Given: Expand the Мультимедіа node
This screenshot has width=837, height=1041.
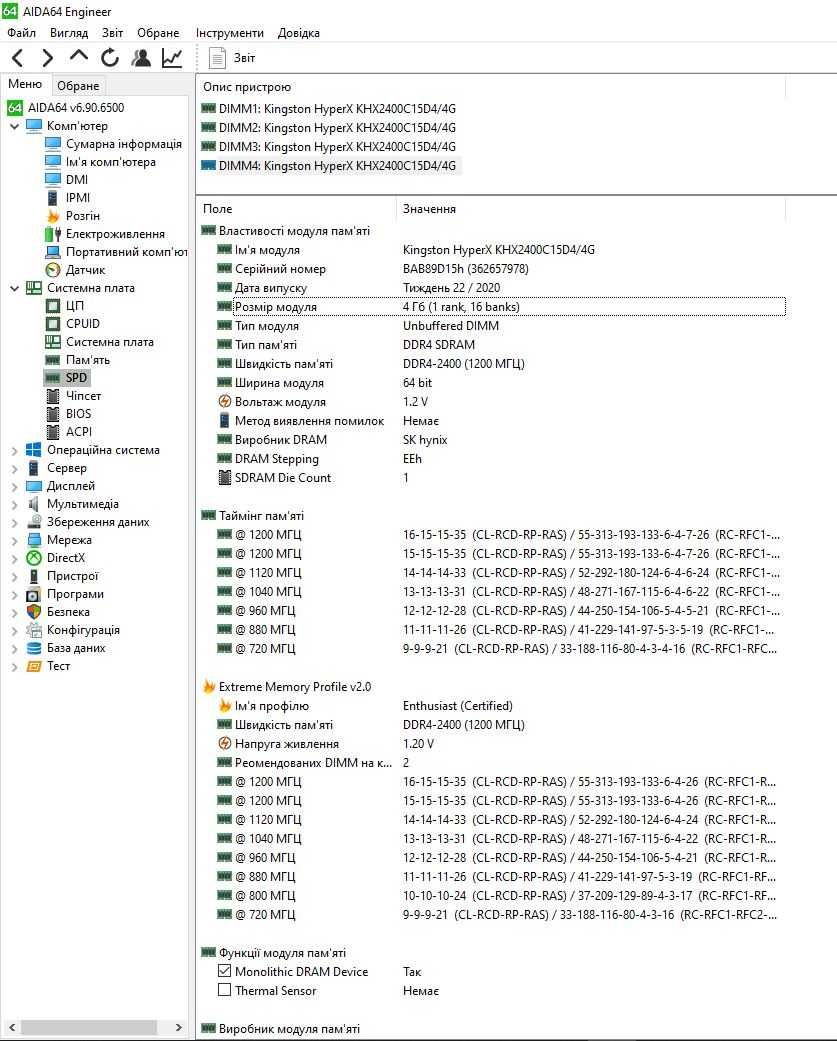Looking at the screenshot, I should click(x=14, y=504).
